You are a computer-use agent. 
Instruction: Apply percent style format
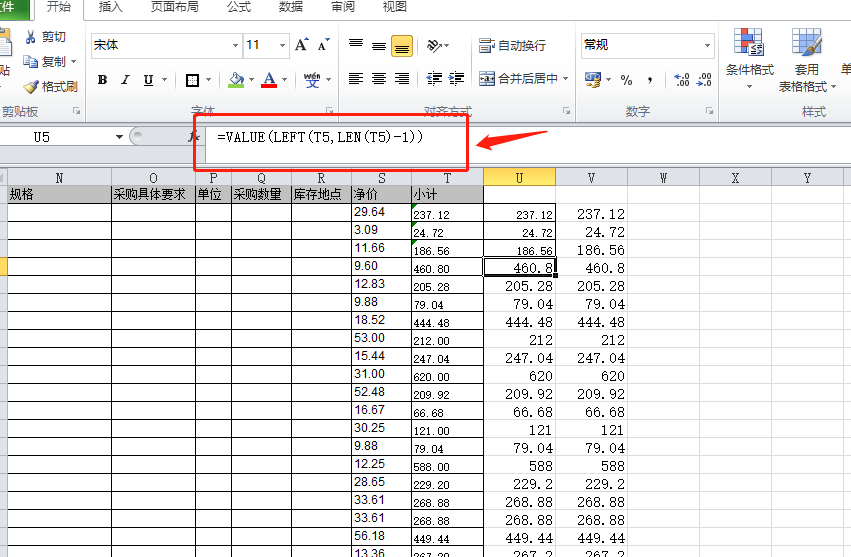[x=626, y=80]
